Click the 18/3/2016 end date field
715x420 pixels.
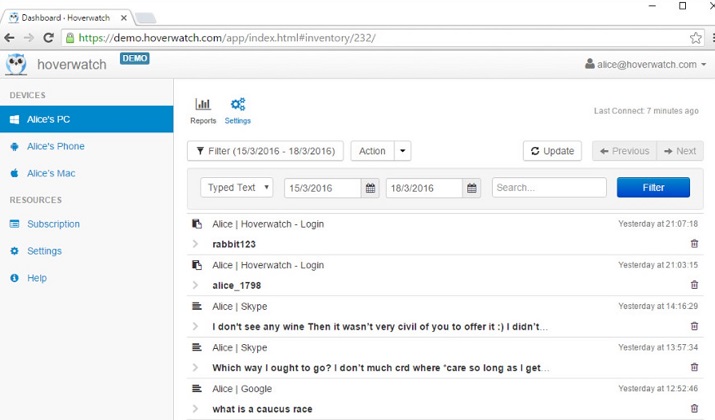coord(424,188)
